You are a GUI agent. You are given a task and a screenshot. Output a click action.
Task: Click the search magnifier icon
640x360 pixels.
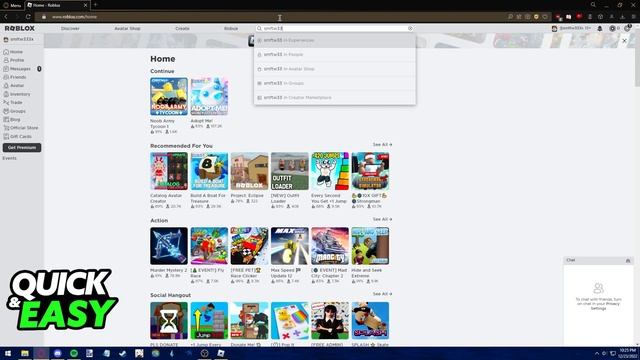[x=259, y=29]
